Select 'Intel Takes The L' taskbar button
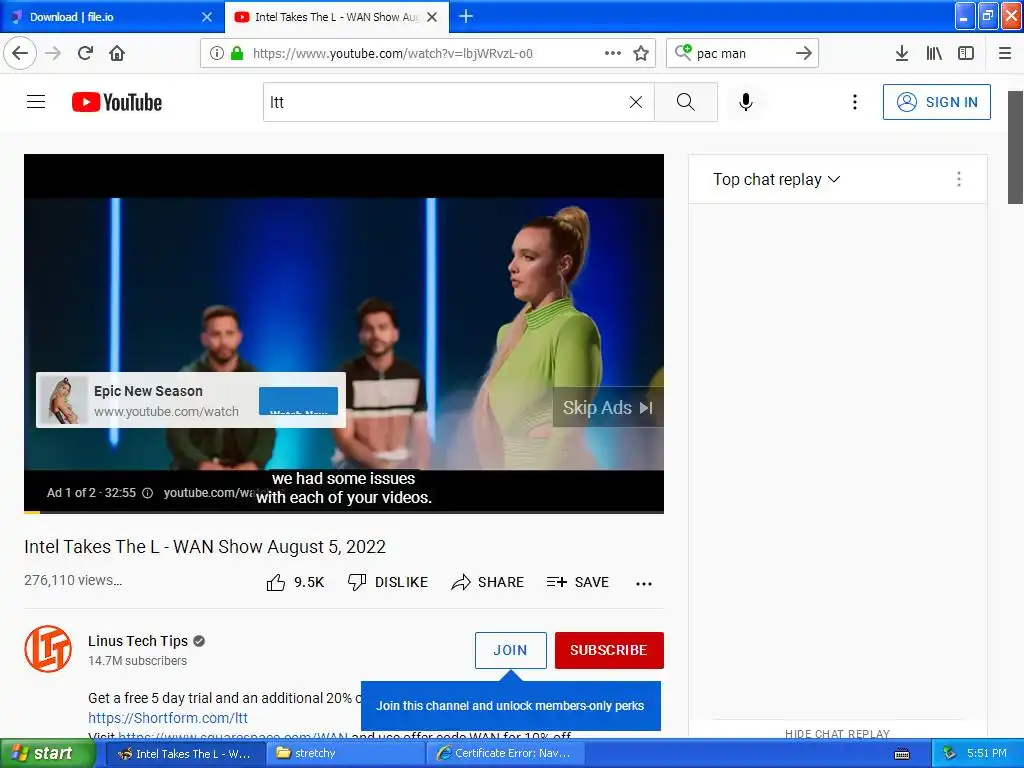 pos(186,754)
